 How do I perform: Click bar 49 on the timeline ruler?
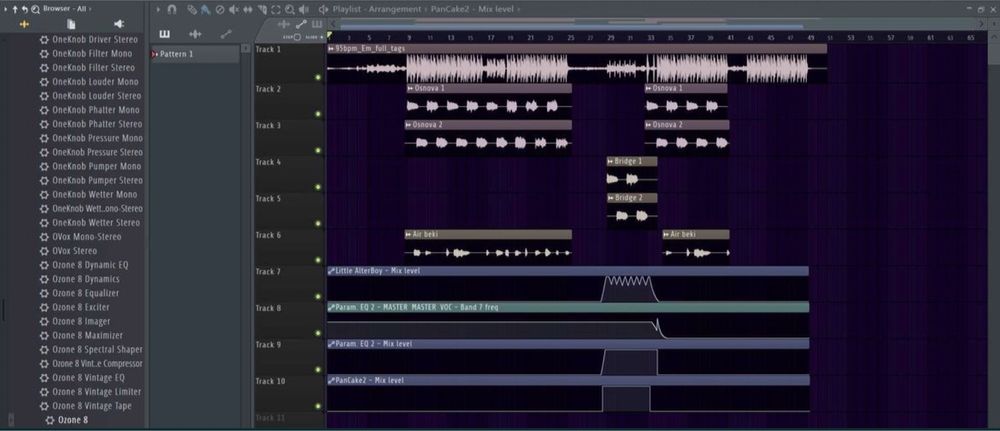point(811,38)
